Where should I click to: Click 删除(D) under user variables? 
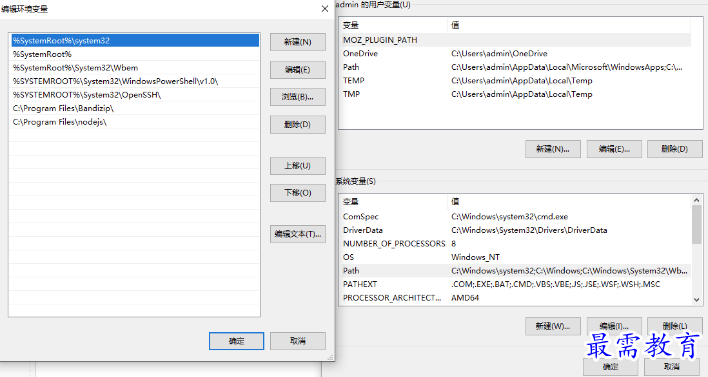coord(675,149)
